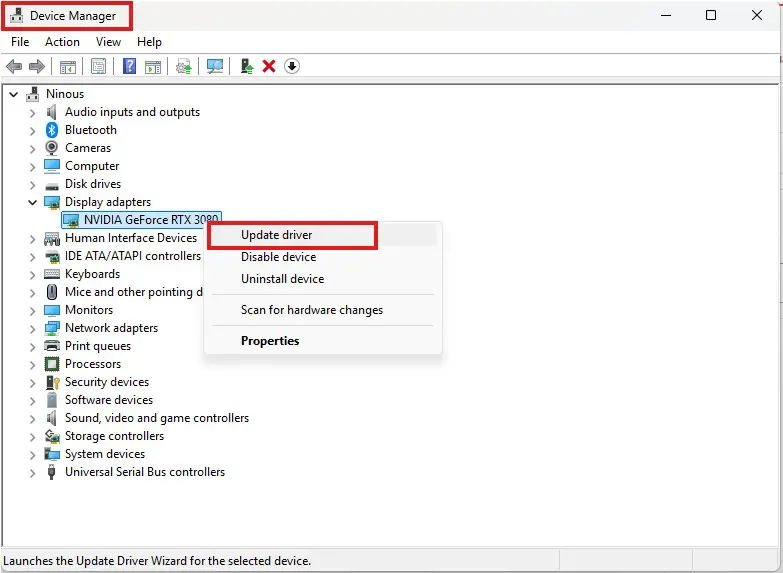Select the Display adapters label
Viewport: 783px width, 573px height.
pos(108,202)
